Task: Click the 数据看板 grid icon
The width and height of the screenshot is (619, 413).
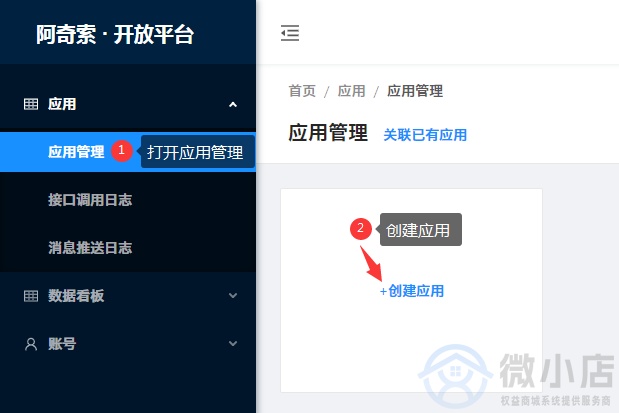Action: click(31, 296)
